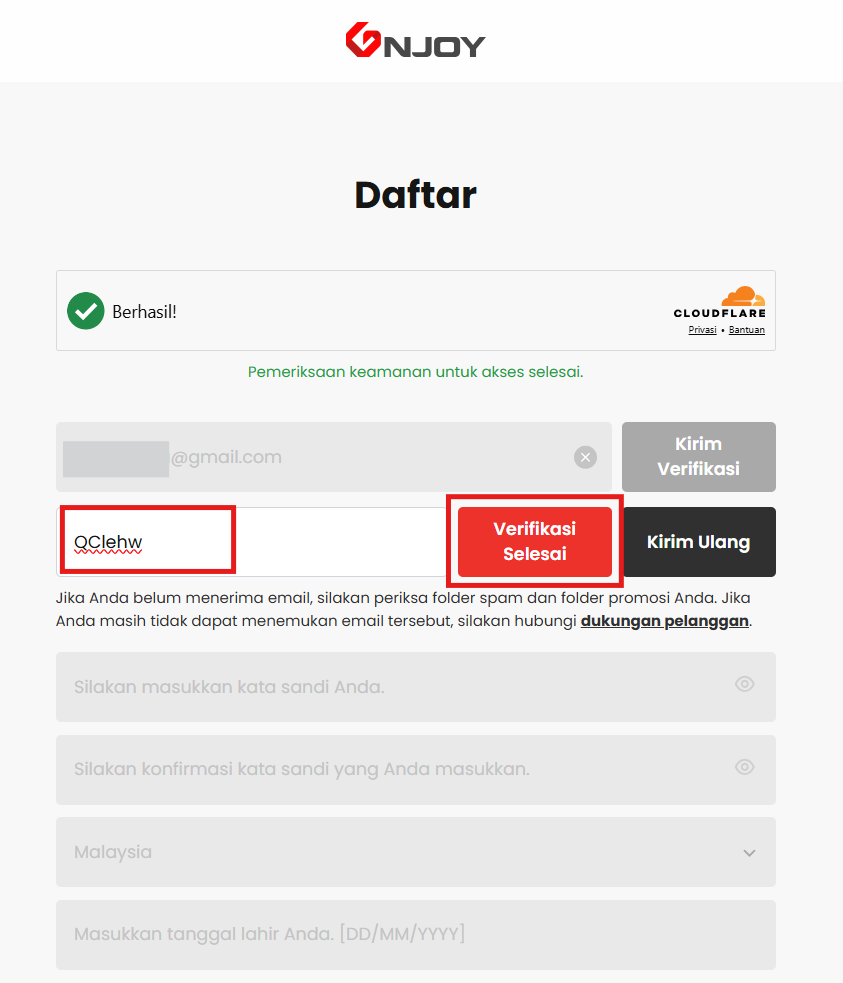Click the green Berhasil checkmark icon
Image resolution: width=843 pixels, height=983 pixels.
86,311
